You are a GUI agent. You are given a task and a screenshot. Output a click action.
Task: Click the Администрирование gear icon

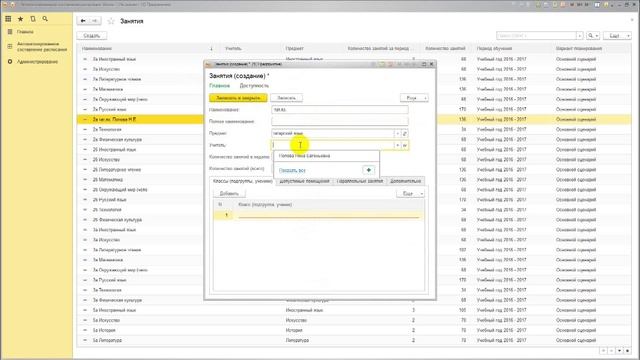pos(10,62)
